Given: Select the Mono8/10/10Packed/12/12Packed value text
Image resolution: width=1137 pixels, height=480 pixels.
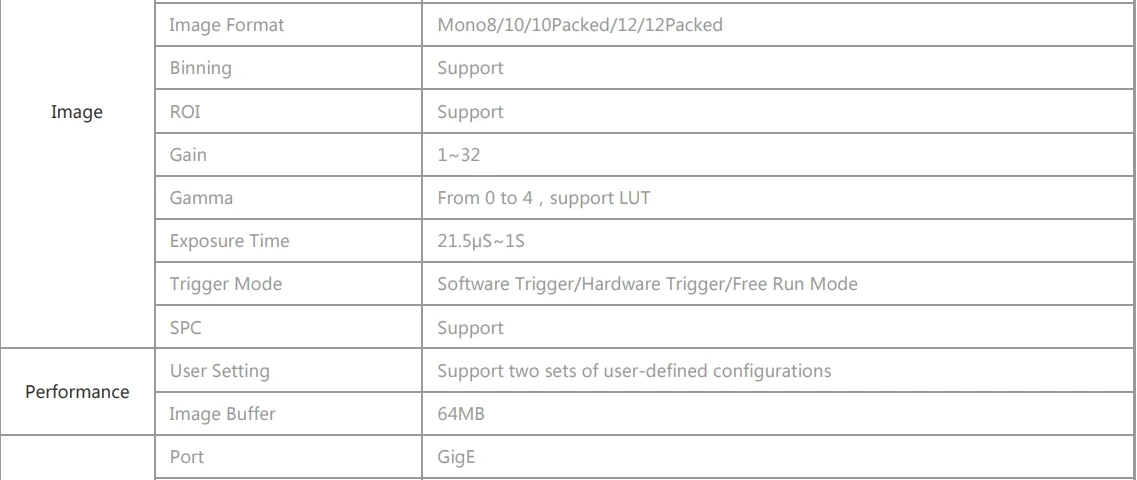Looking at the screenshot, I should [x=580, y=26].
